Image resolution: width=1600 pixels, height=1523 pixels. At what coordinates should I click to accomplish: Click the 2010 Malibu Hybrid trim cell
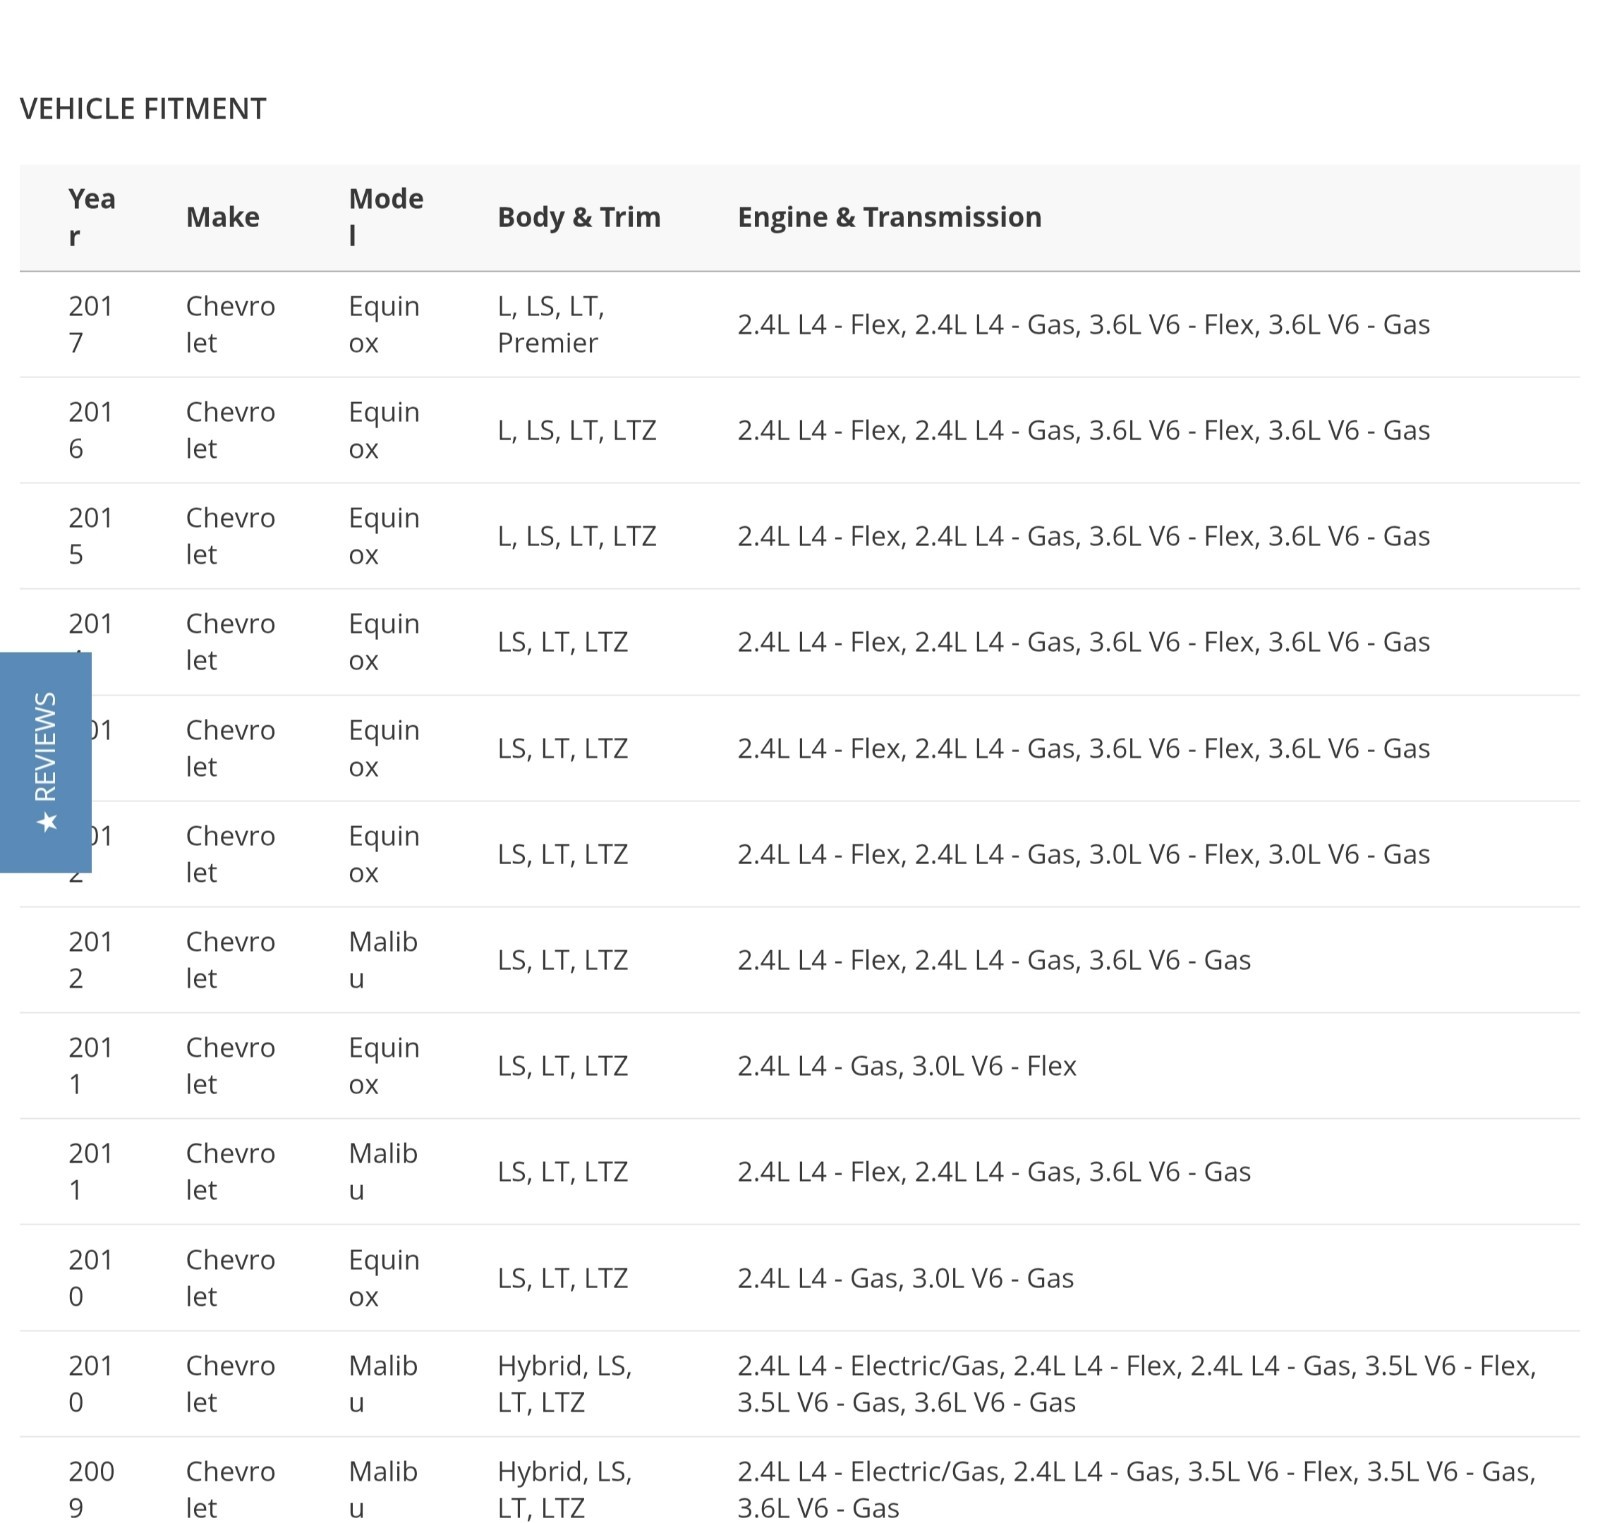point(564,1383)
